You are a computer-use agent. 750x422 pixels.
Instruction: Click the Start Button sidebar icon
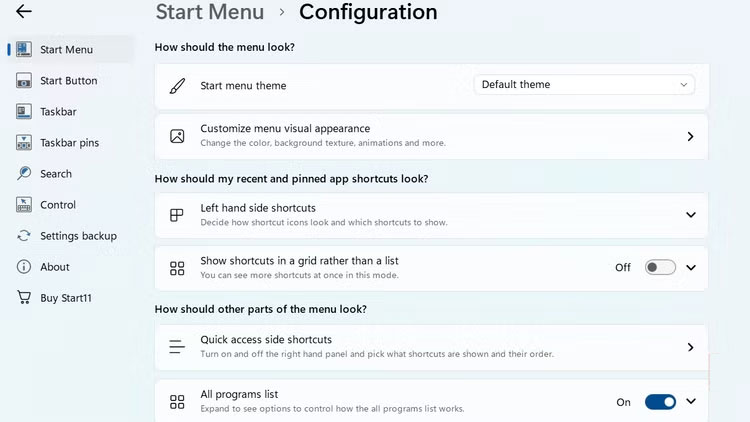pyautogui.click(x=23, y=80)
